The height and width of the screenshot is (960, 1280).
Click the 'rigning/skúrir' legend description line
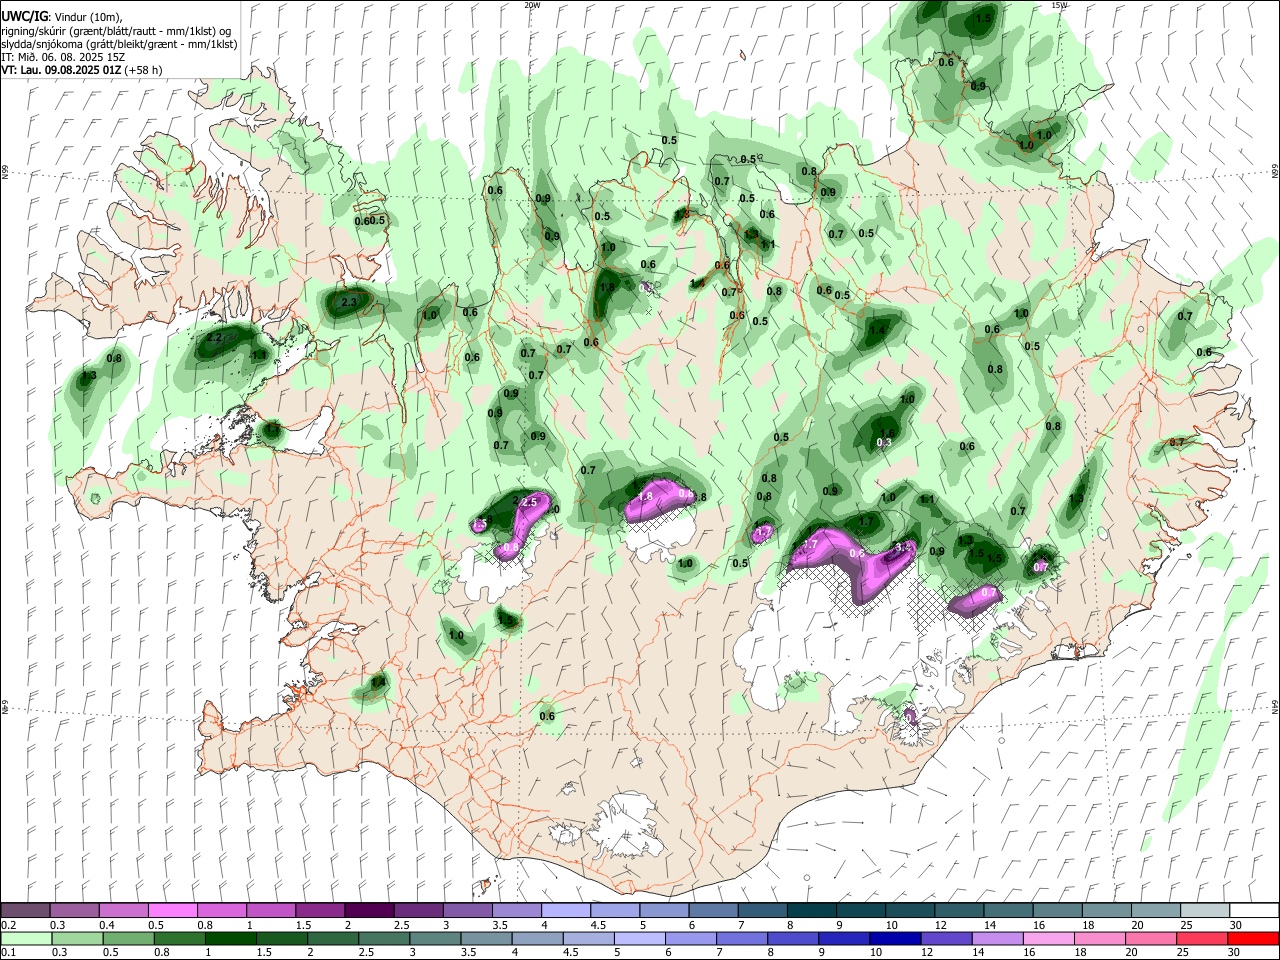[x=118, y=31]
